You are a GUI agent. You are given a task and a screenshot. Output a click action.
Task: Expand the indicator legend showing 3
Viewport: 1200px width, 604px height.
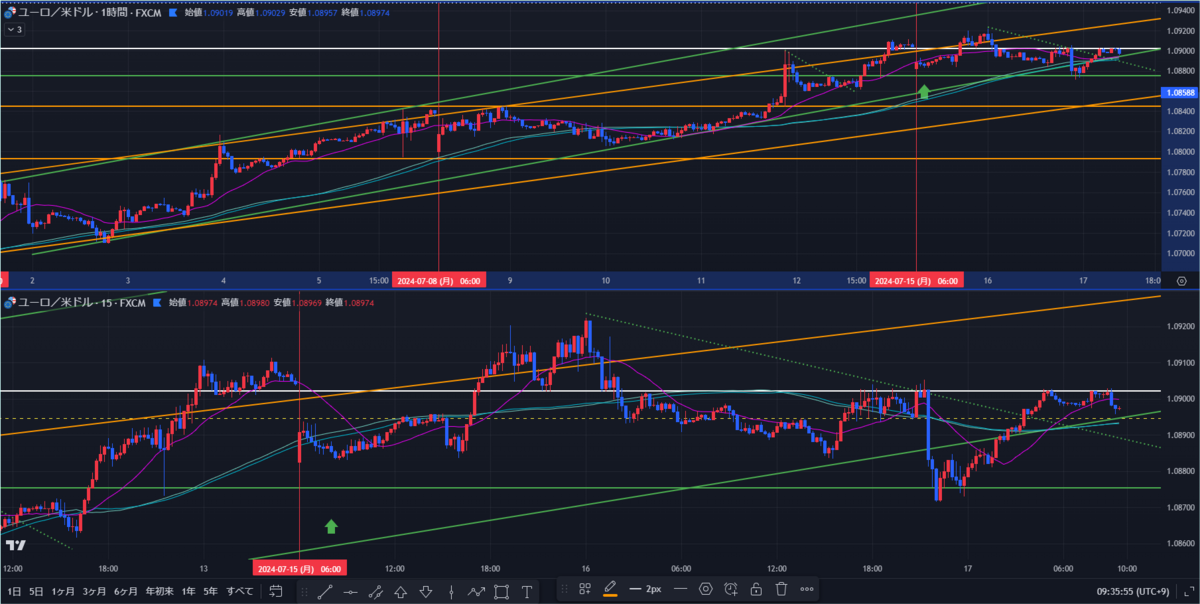[x=14, y=29]
